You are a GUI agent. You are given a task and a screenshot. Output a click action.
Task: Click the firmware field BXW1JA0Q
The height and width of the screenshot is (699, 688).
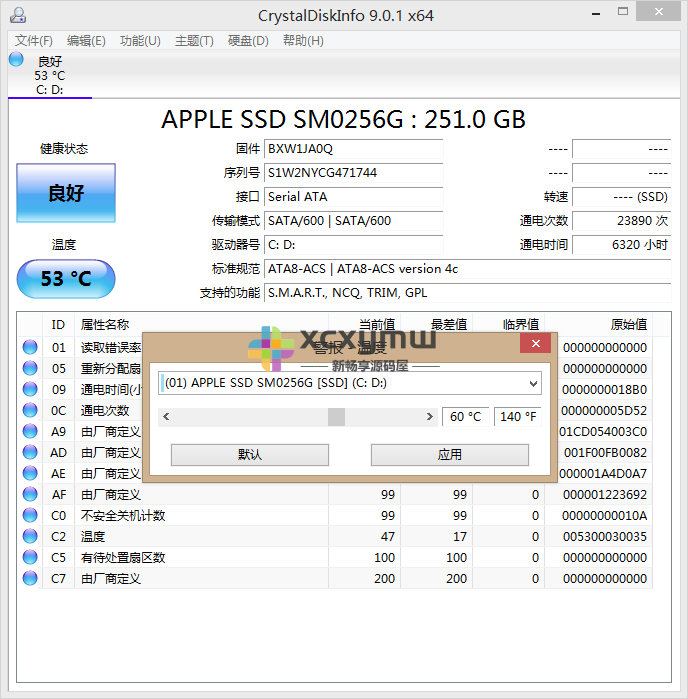[x=354, y=149]
